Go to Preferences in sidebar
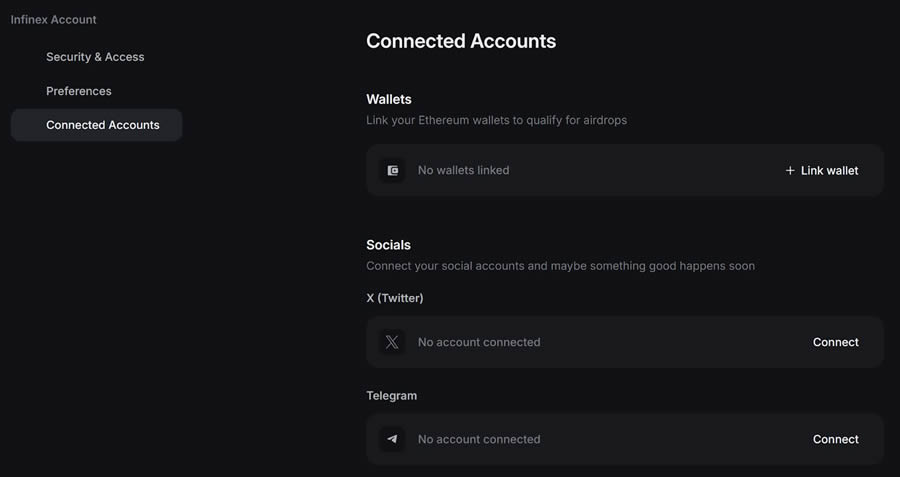 tap(79, 91)
